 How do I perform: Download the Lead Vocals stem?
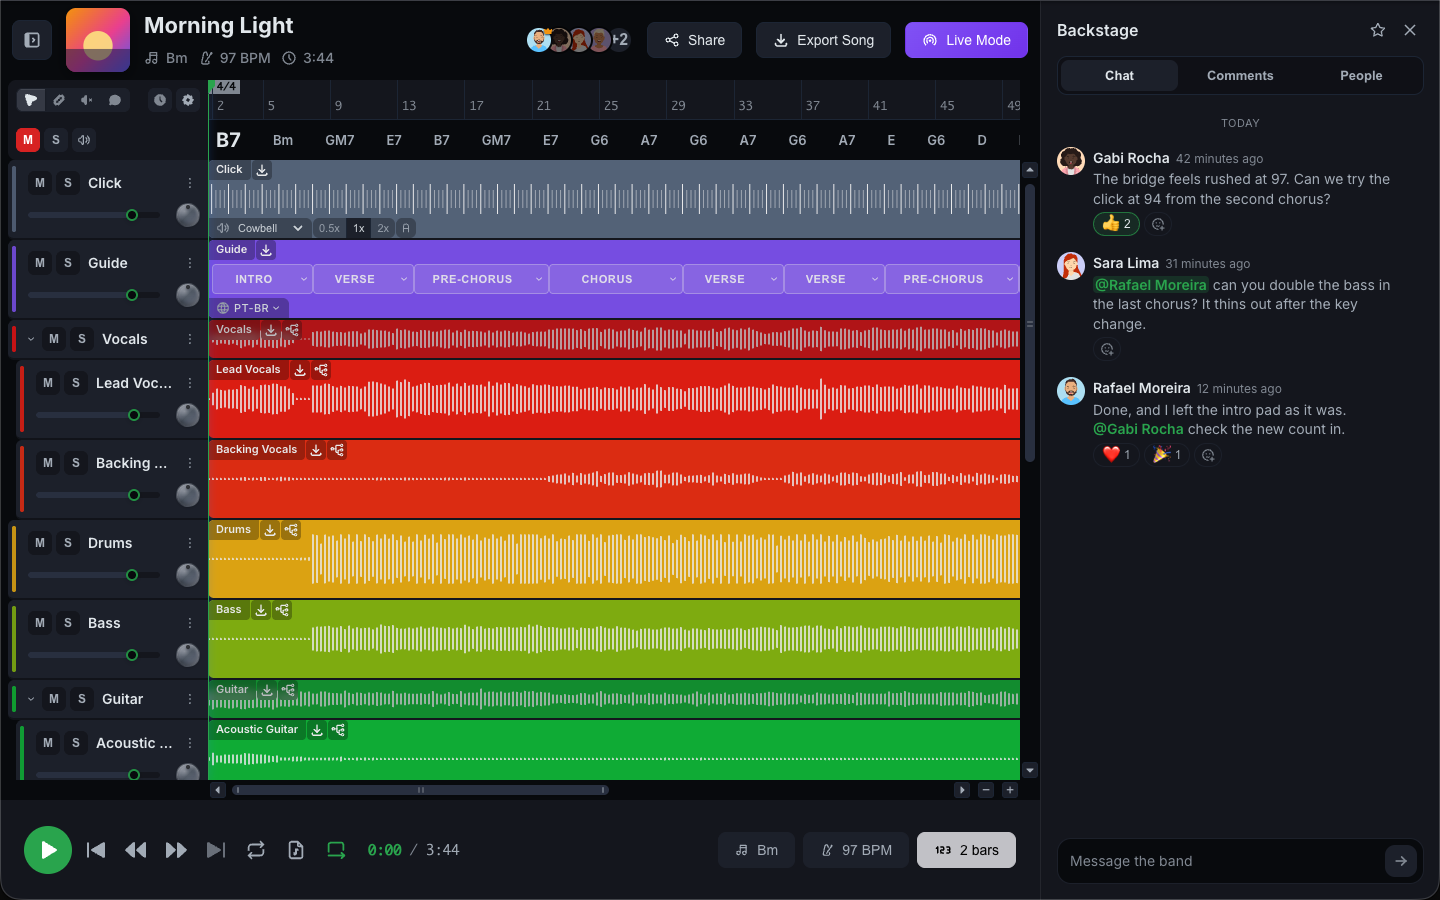click(x=300, y=370)
